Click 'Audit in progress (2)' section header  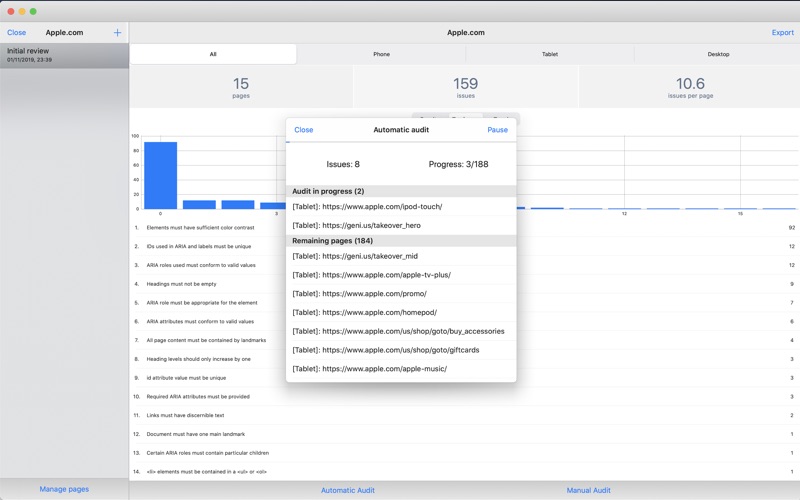point(401,191)
